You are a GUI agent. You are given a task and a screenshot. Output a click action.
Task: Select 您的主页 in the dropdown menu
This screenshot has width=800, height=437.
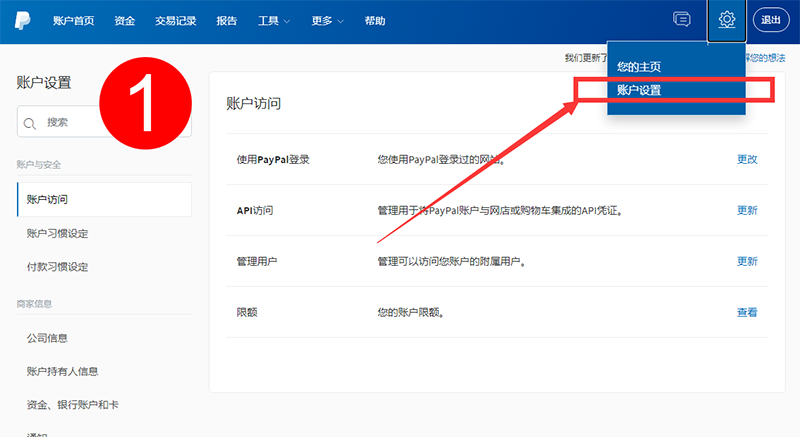pos(639,67)
